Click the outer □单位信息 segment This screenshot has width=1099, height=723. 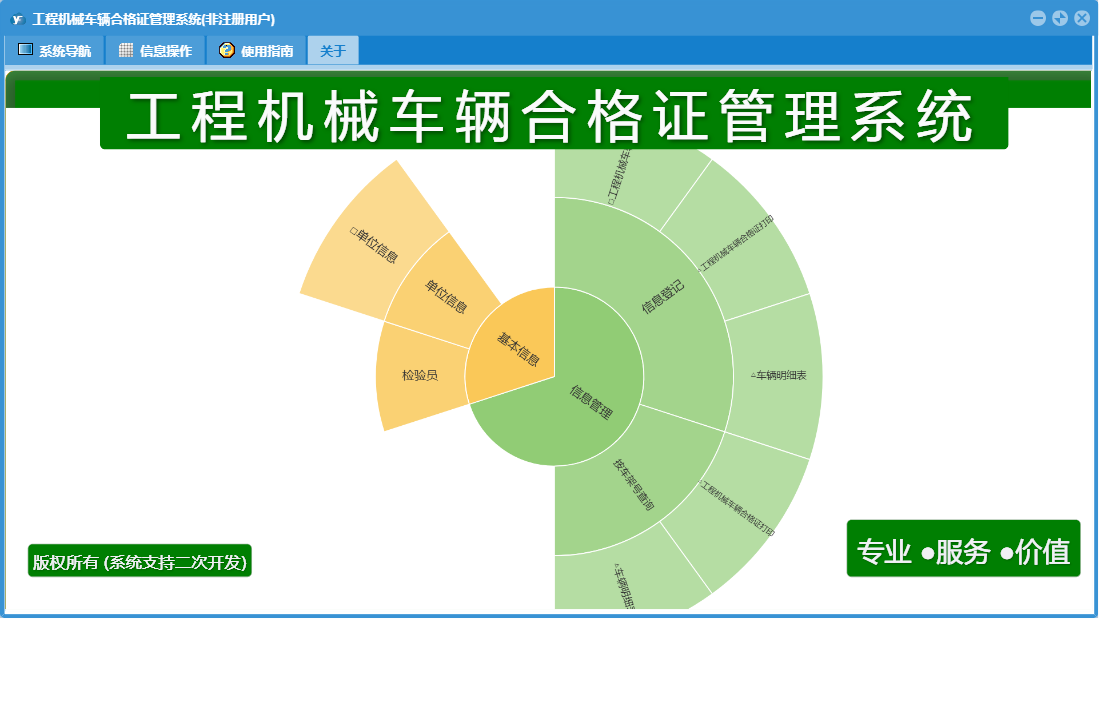click(x=374, y=244)
